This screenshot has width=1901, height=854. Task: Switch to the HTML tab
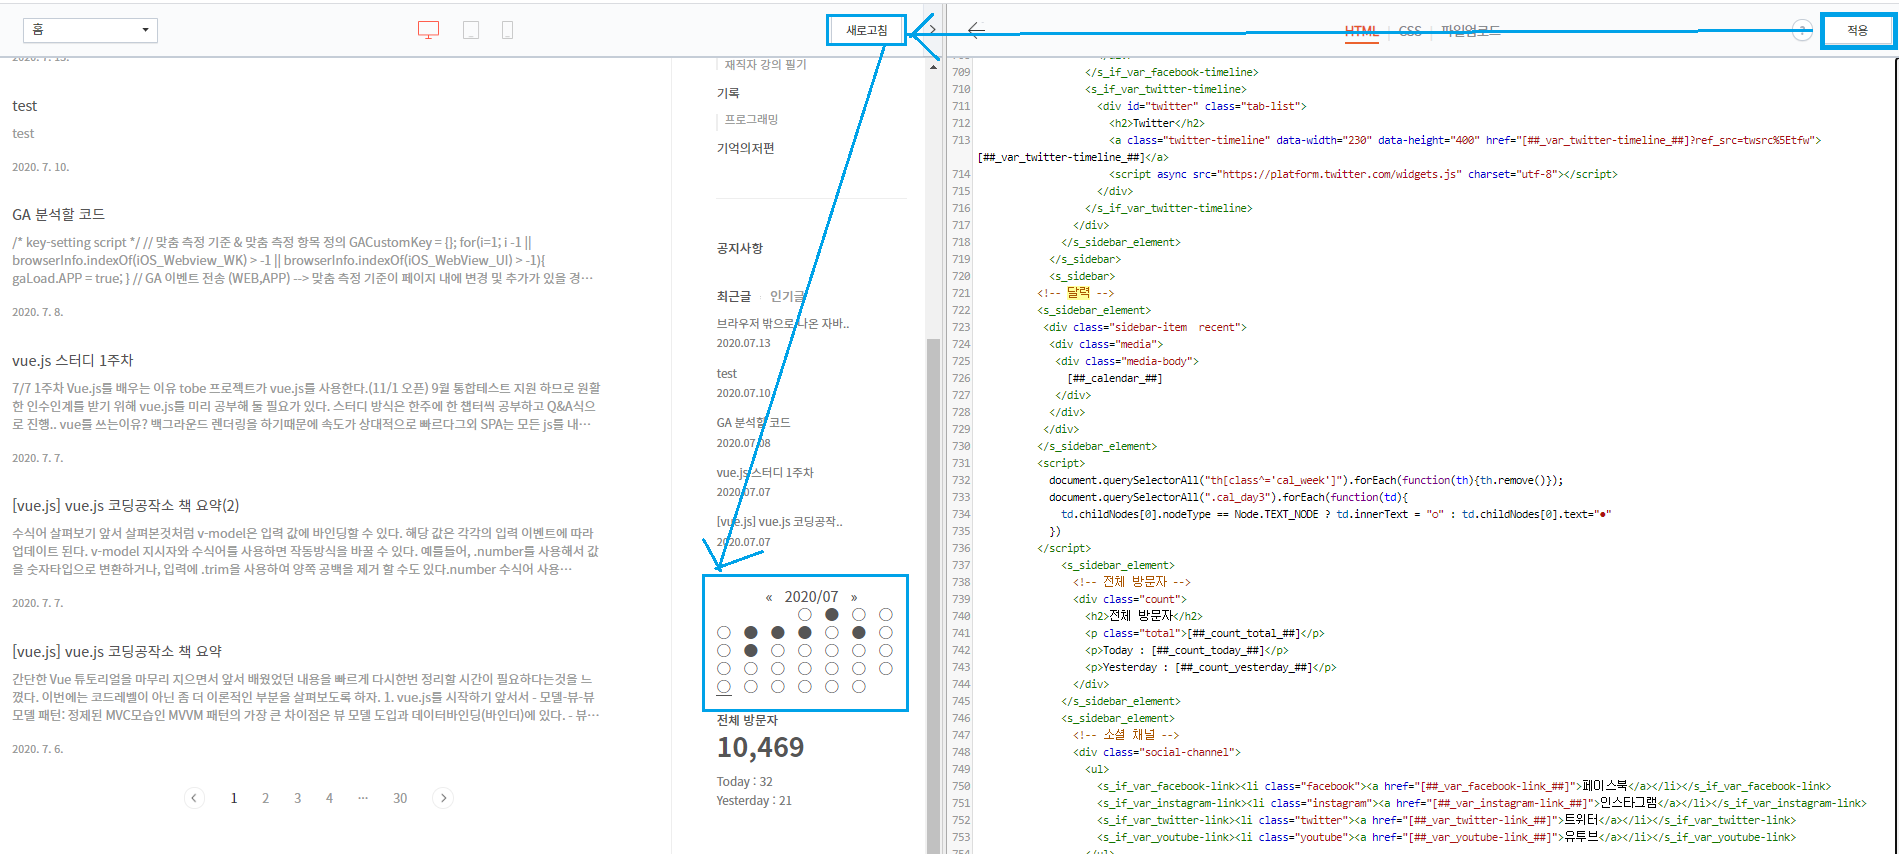click(x=1361, y=31)
